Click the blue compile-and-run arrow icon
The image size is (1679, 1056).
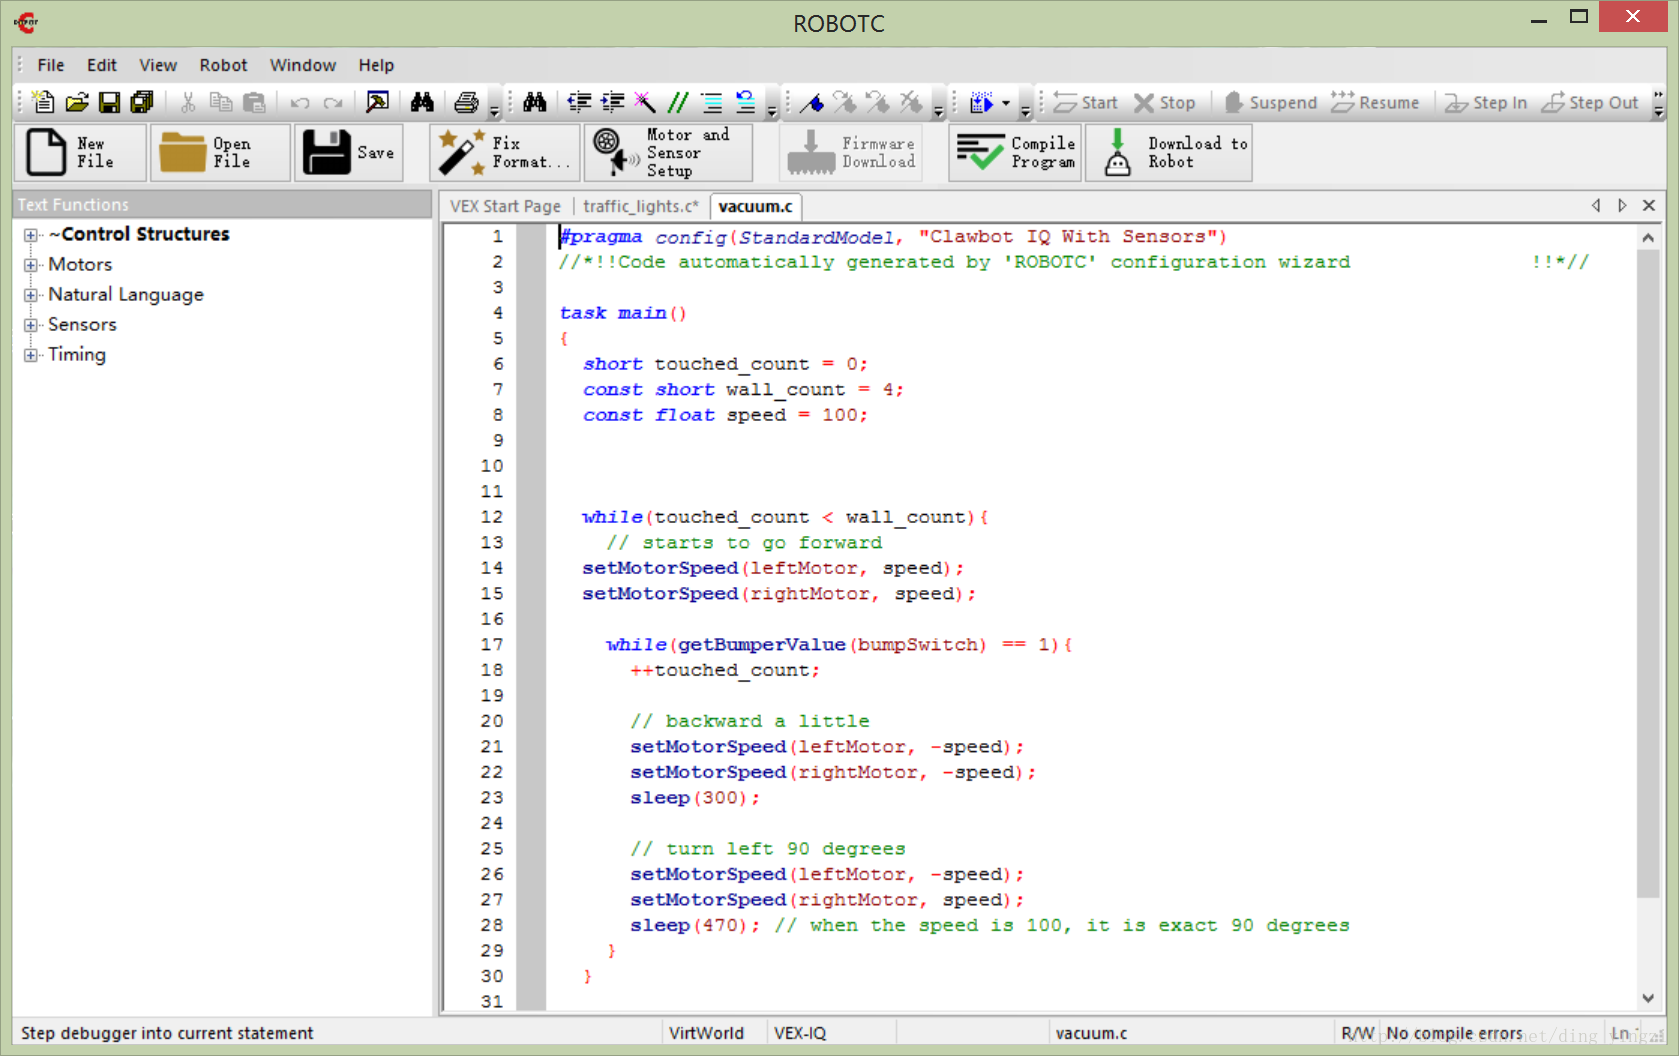coord(982,102)
